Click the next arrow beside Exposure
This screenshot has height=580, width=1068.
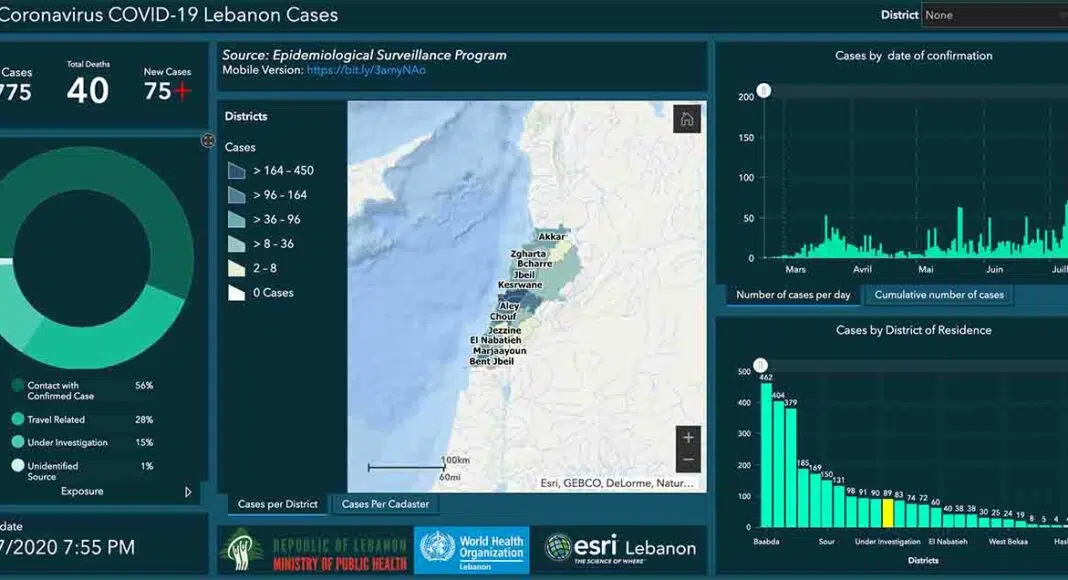[x=188, y=492]
